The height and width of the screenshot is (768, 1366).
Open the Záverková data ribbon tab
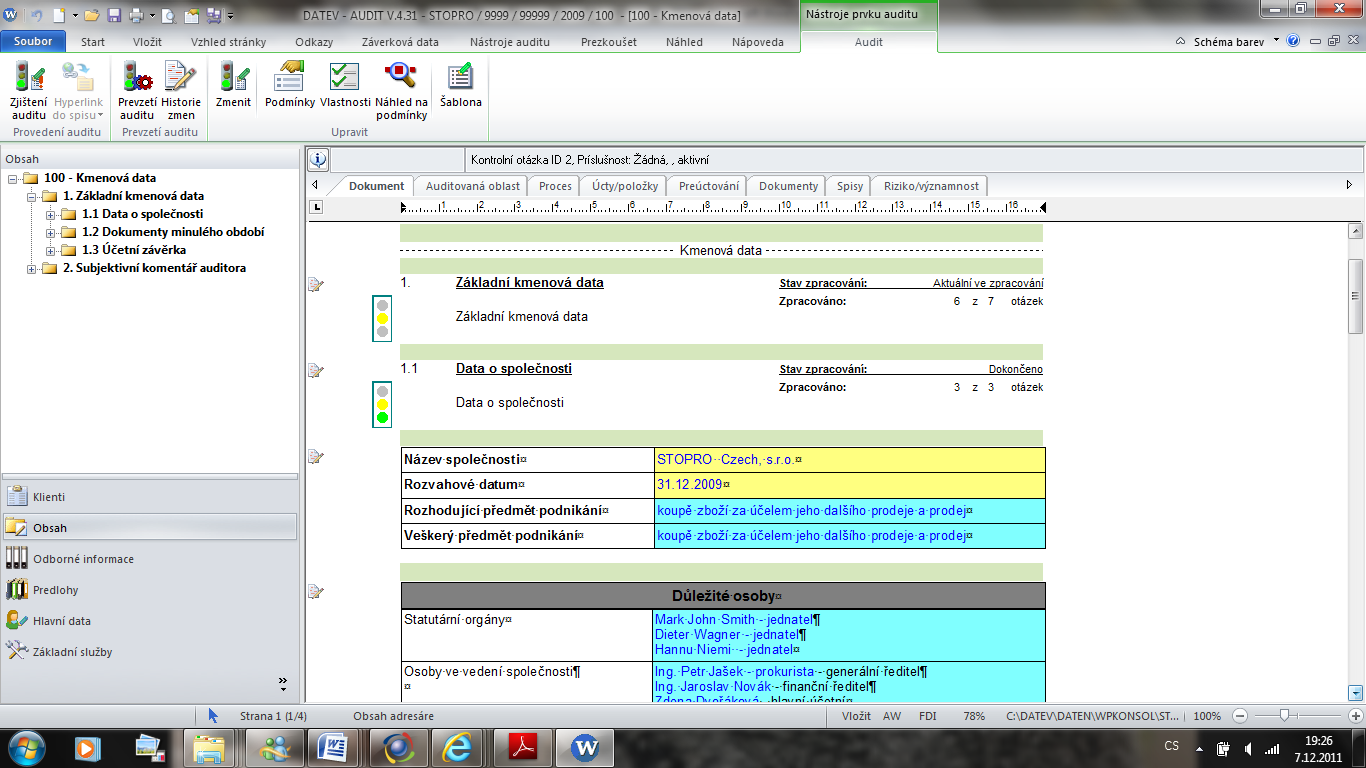[401, 42]
